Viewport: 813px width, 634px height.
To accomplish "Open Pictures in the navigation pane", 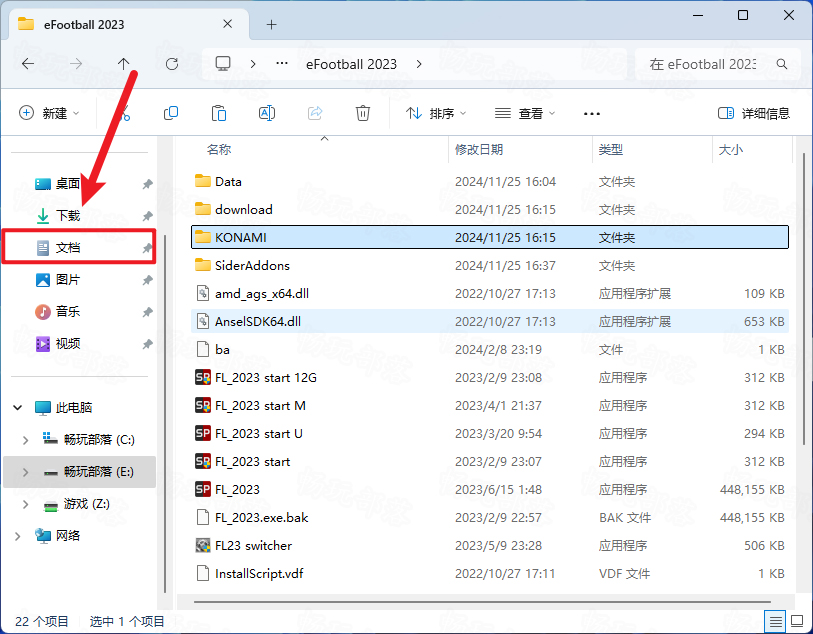I will 68,280.
